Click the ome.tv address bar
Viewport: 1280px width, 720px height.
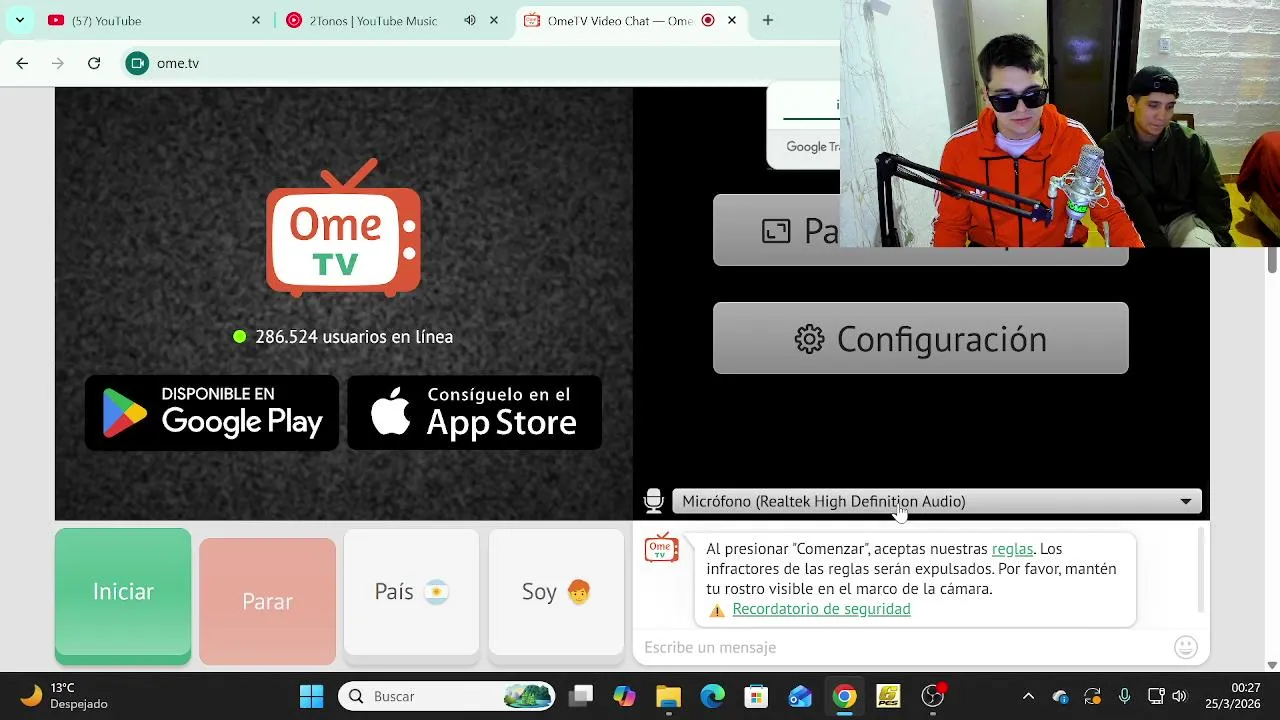click(178, 63)
